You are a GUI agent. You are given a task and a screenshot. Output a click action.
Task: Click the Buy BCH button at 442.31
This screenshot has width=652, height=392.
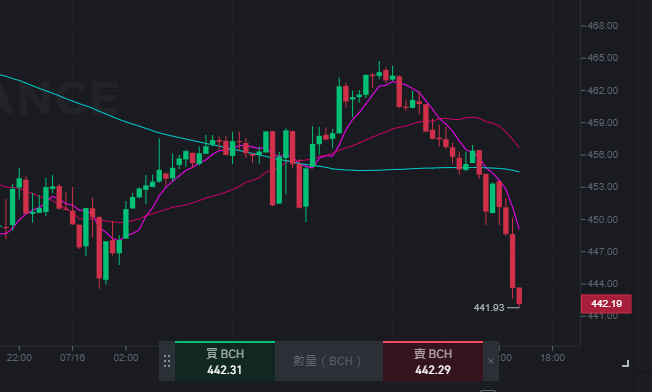pyautogui.click(x=225, y=361)
